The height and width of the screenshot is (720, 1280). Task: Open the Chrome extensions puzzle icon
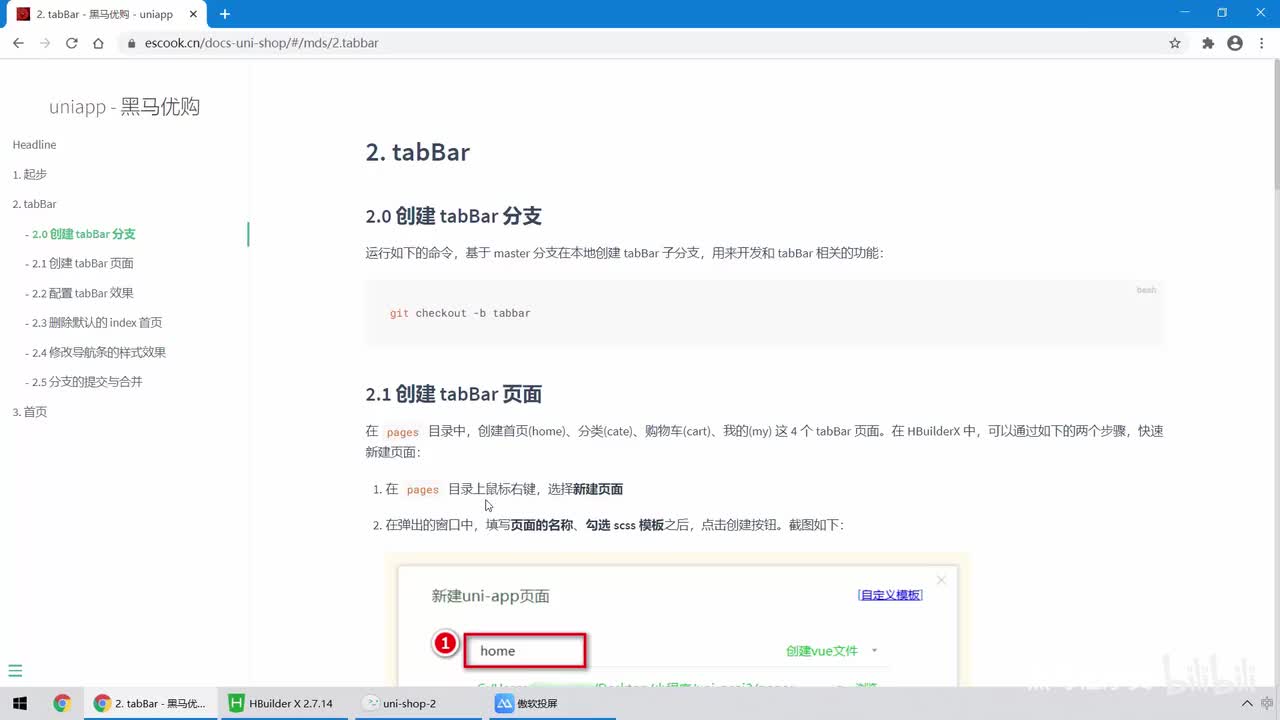[x=1208, y=43]
